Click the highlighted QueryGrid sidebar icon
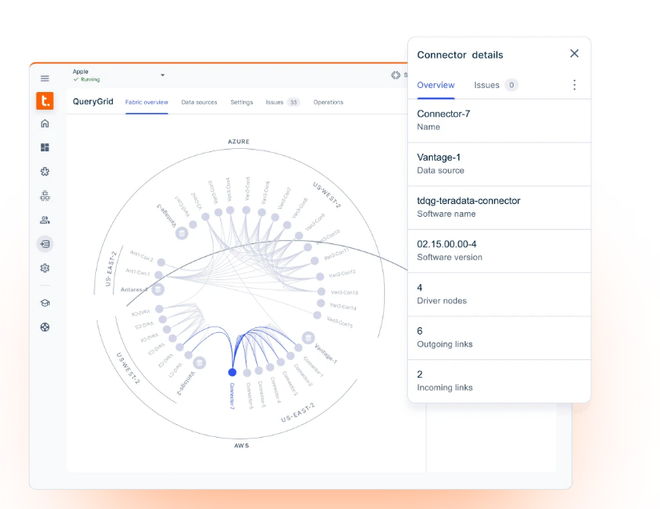 45,244
